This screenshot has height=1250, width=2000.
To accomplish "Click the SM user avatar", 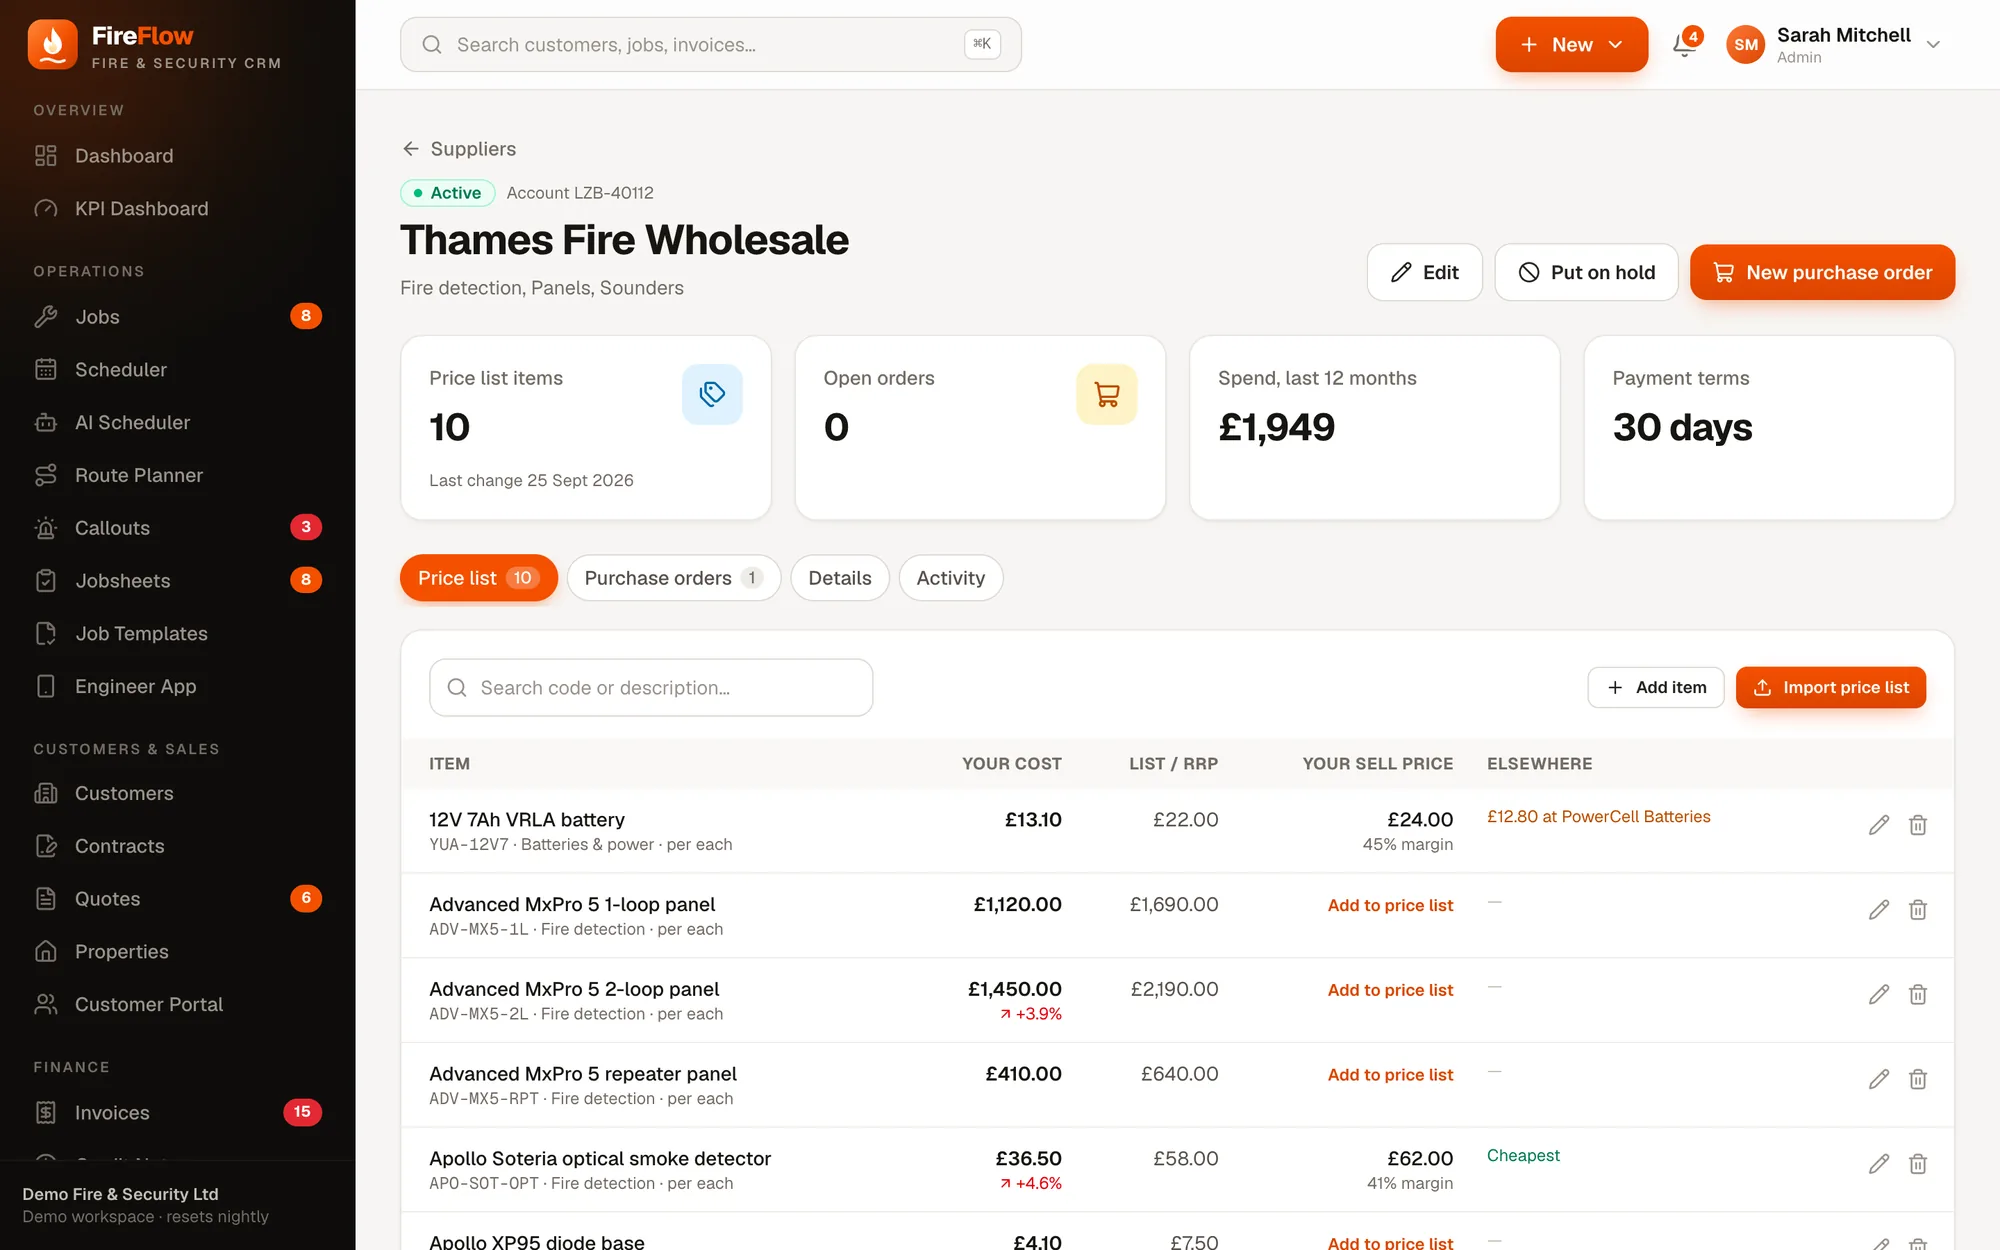I will click(1746, 45).
